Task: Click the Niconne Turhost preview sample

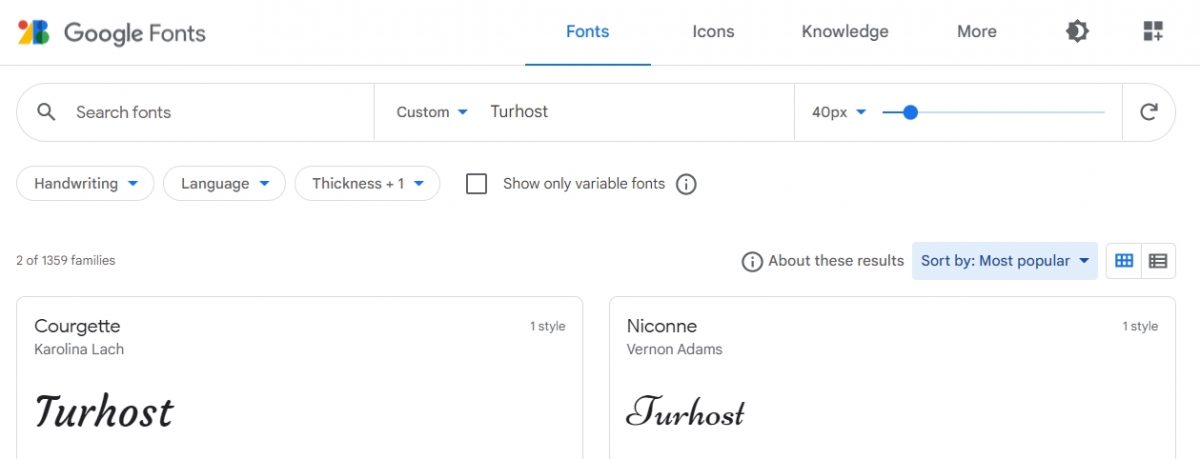Action: (686, 411)
